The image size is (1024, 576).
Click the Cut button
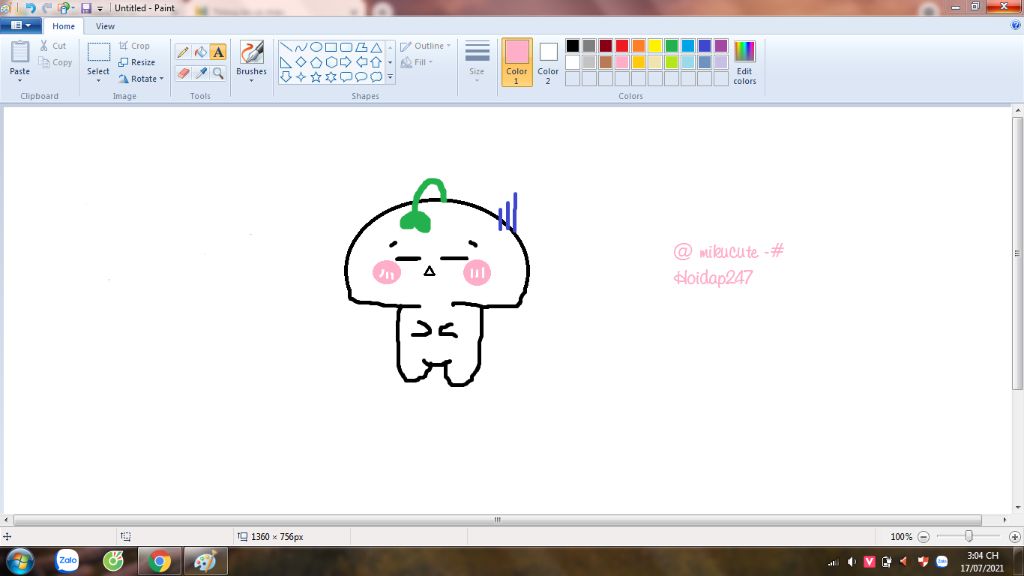(x=53, y=46)
